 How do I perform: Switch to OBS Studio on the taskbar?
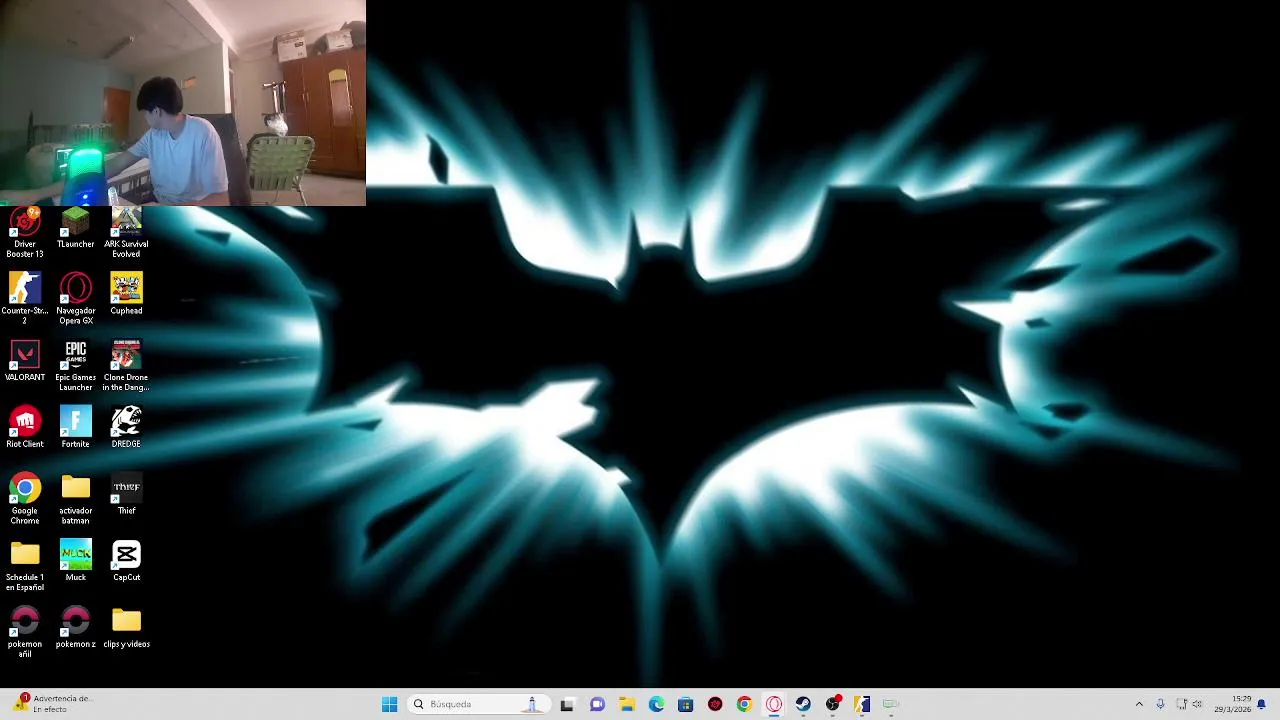click(x=833, y=704)
